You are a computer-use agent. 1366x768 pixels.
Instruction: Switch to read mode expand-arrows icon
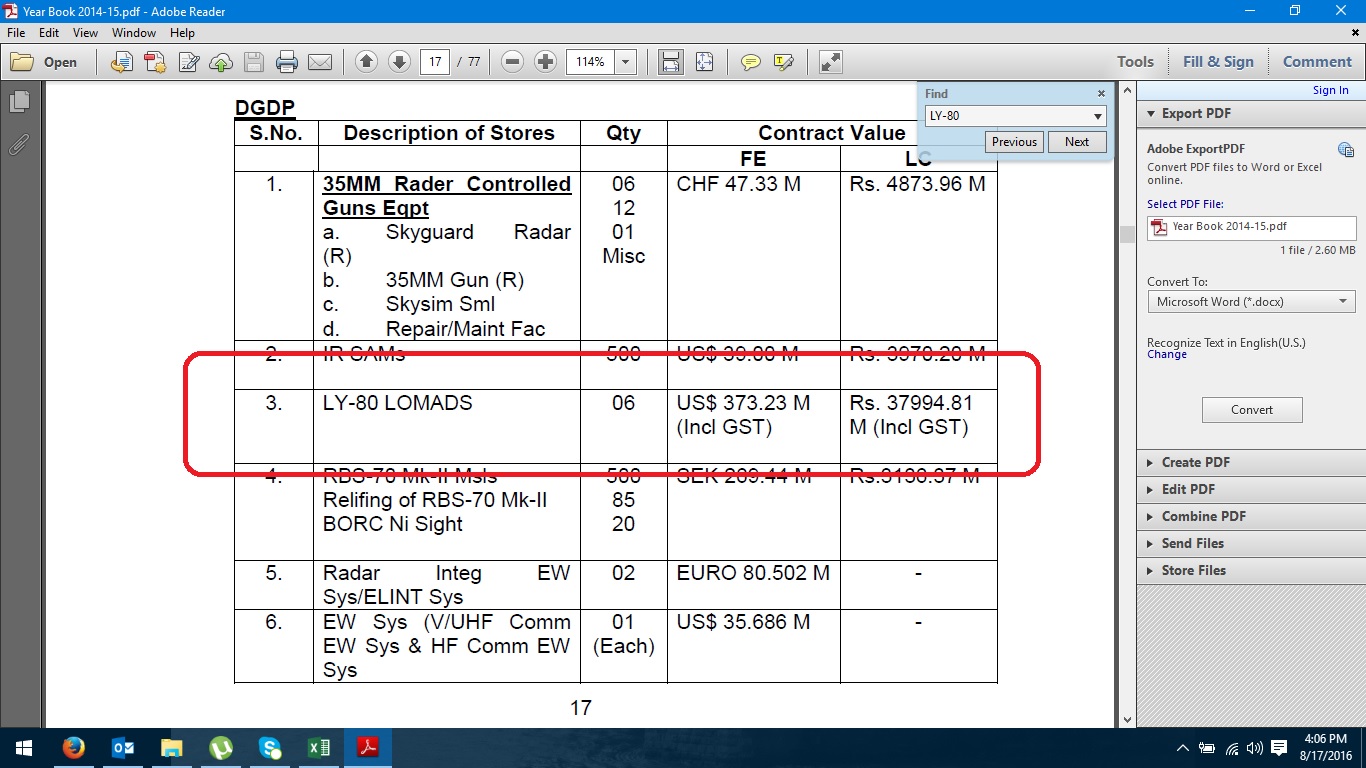[x=830, y=62]
